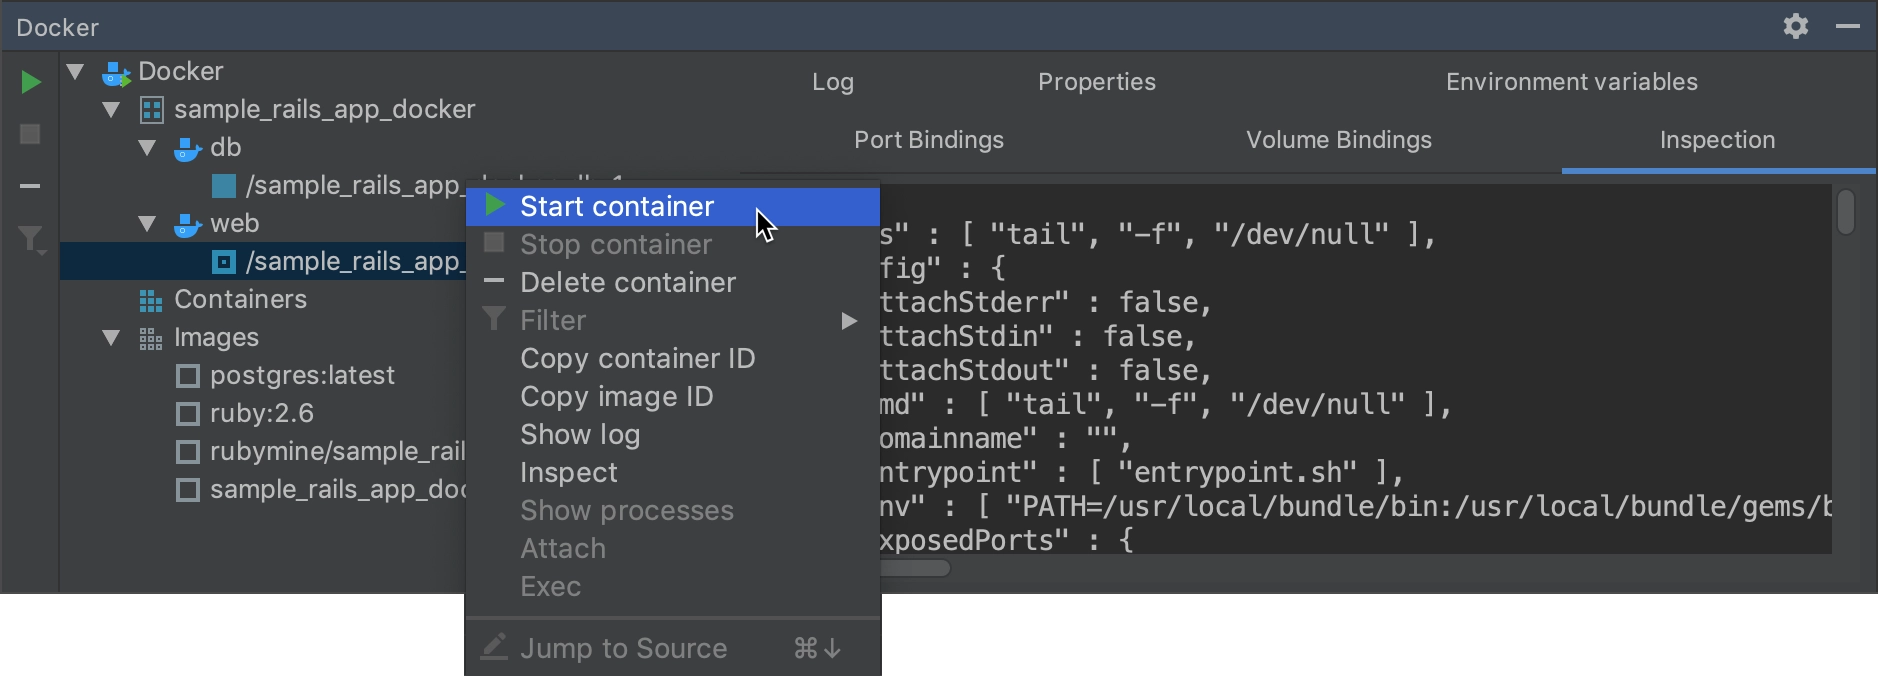1878x676 pixels.
Task: Collapse the db service node
Action: pyautogui.click(x=147, y=148)
